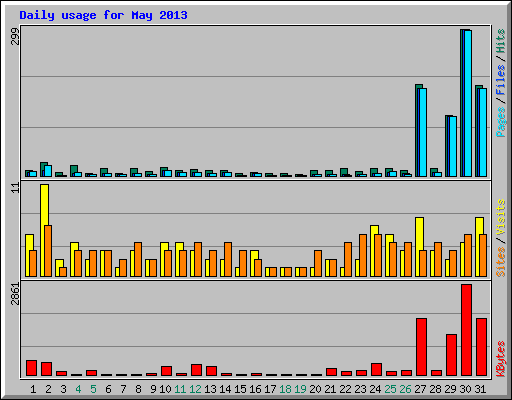
Task: Click the orange Sites bar for day 23
Action: (x=363, y=255)
